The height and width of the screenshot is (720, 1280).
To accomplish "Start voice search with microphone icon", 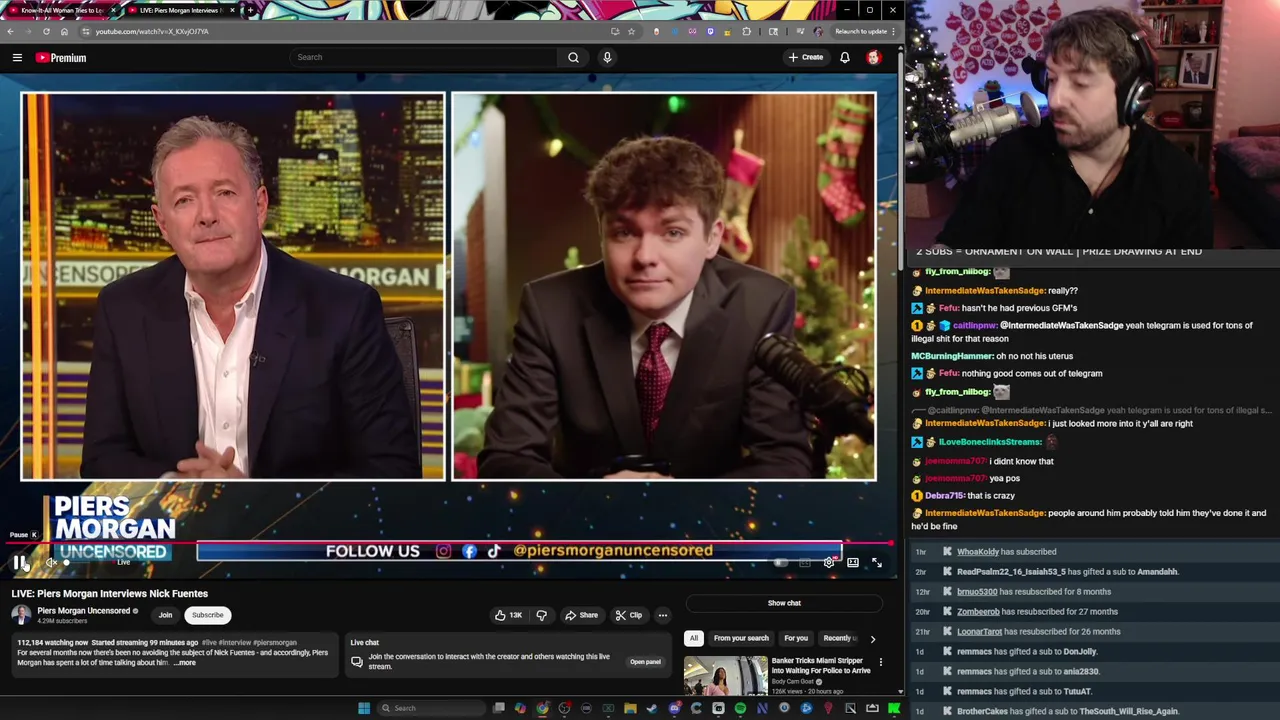I will click(607, 57).
